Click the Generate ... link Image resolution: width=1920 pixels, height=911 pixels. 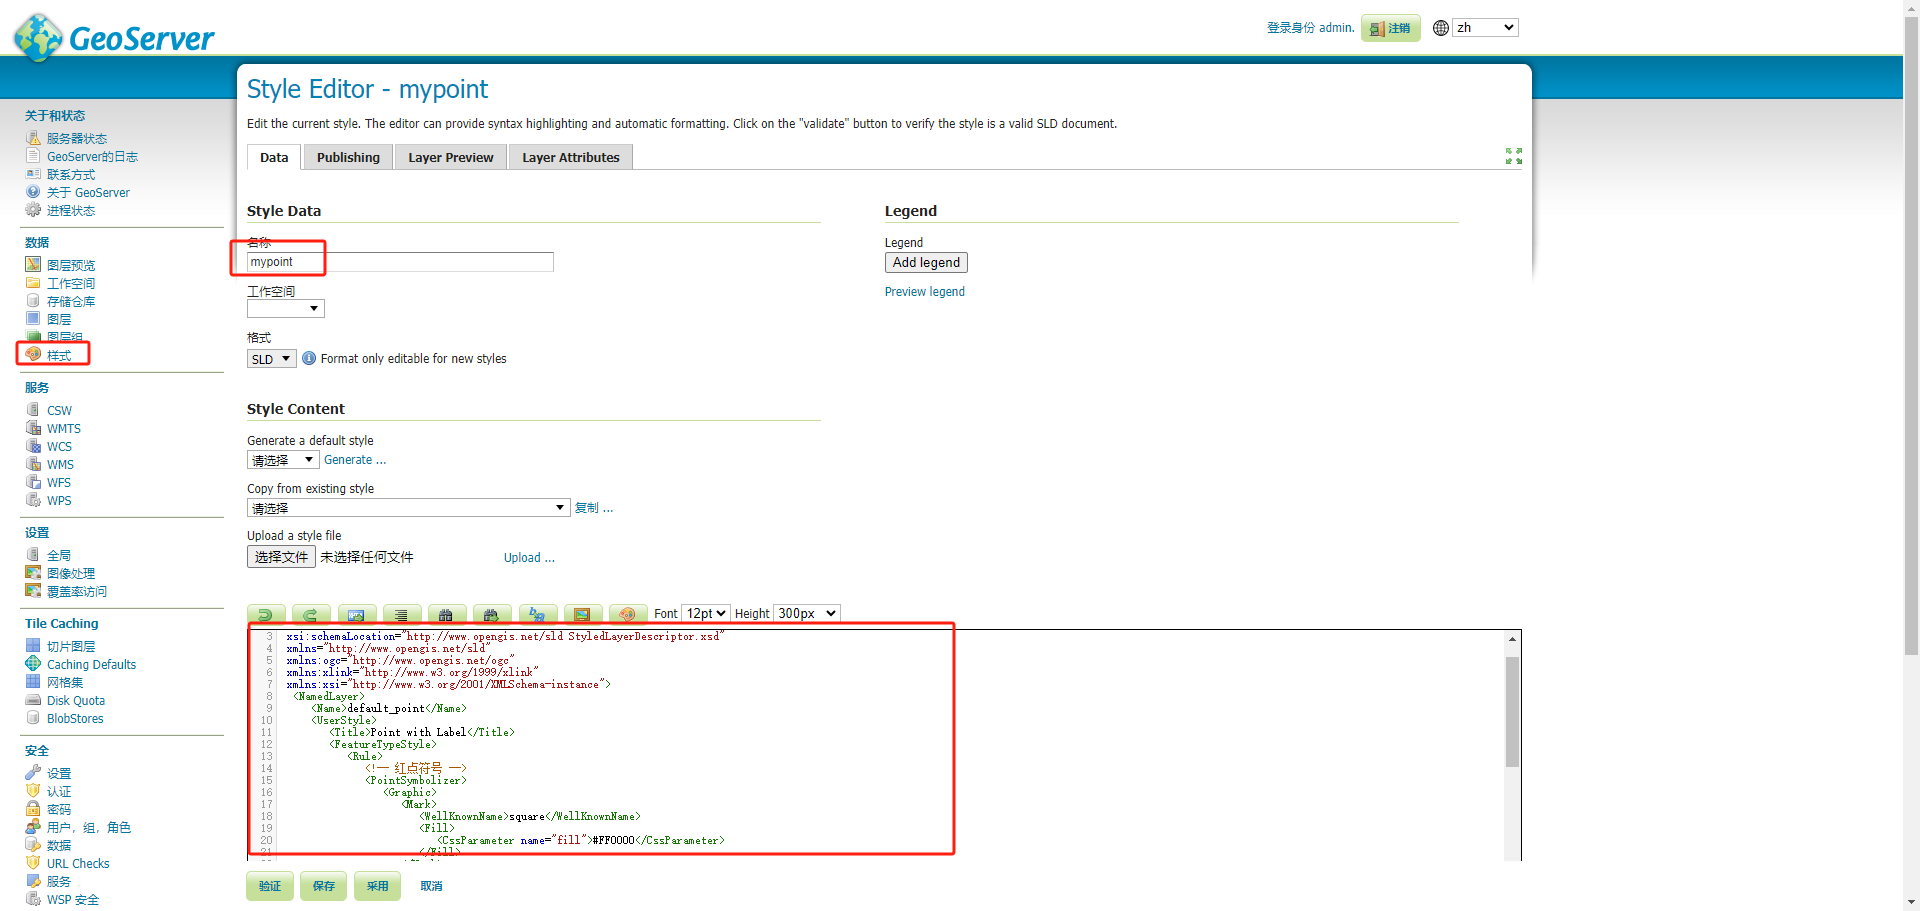pyautogui.click(x=355, y=460)
